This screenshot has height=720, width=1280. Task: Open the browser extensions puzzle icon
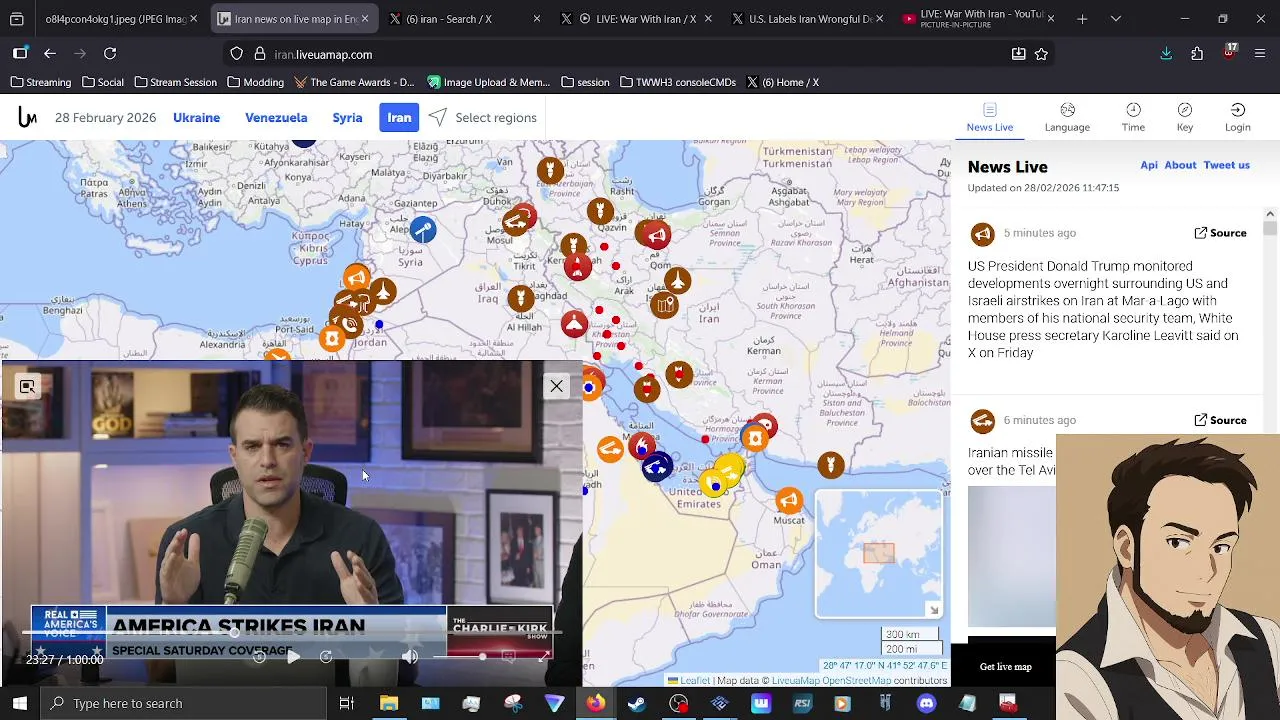(x=1197, y=54)
